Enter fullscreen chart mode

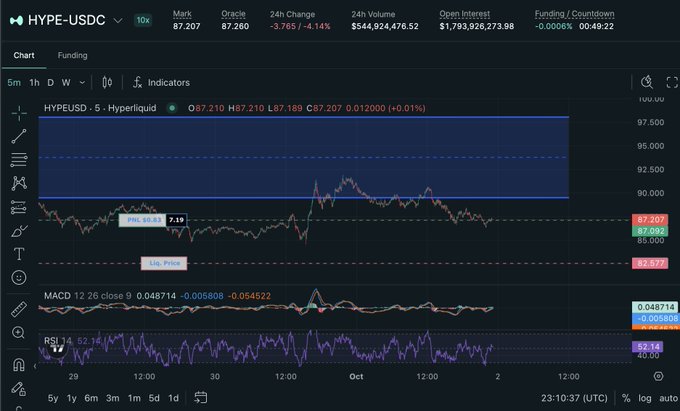click(672, 82)
